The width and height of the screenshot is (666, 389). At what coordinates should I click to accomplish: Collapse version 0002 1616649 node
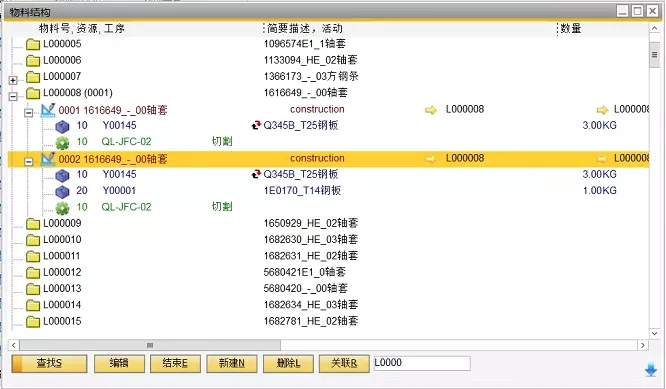coord(28,161)
